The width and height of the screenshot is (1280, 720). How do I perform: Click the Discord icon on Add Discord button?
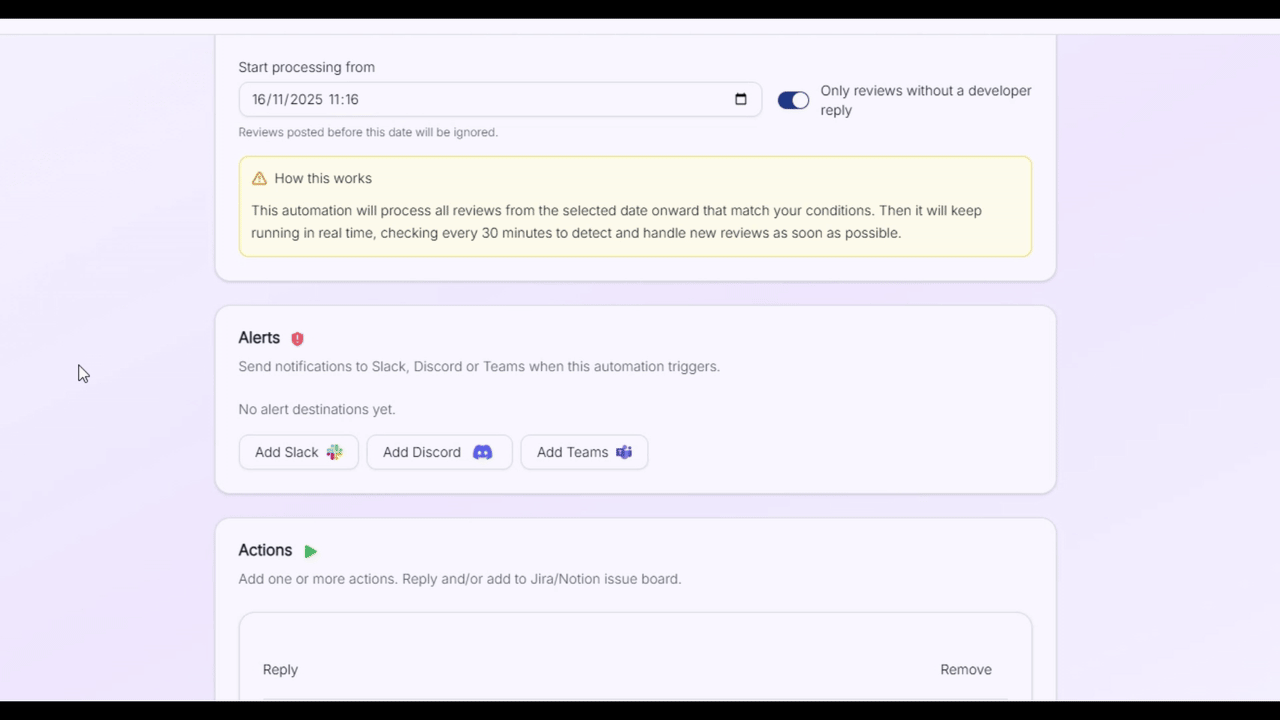click(x=482, y=452)
